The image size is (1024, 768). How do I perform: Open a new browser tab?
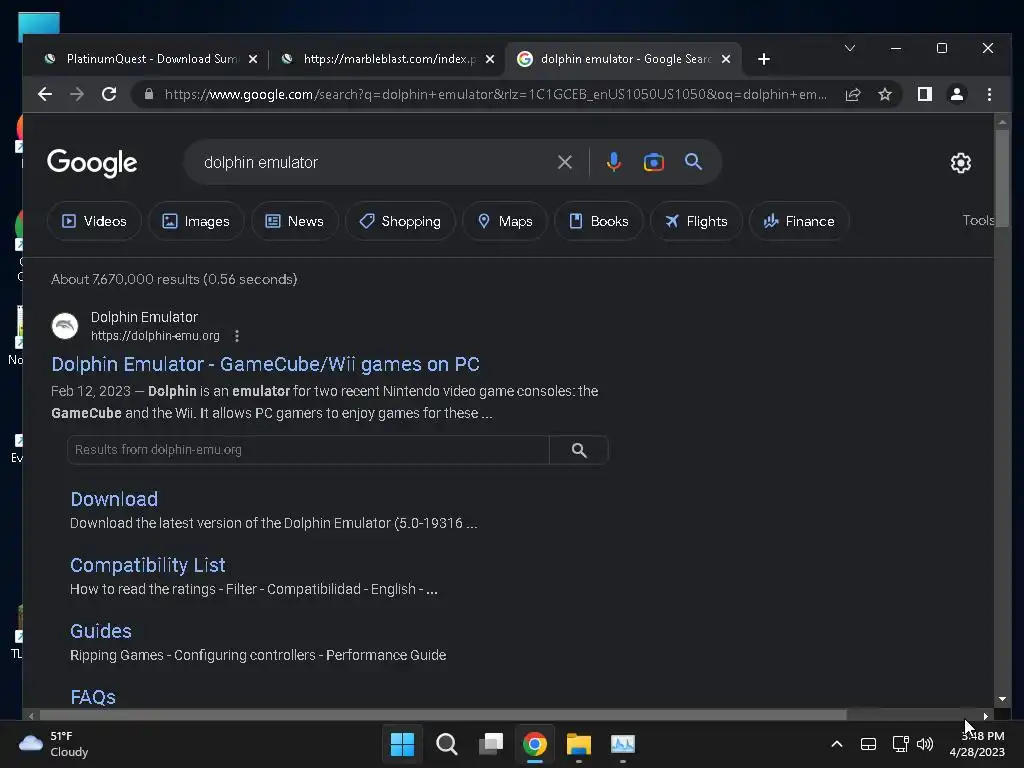pyautogui.click(x=763, y=59)
